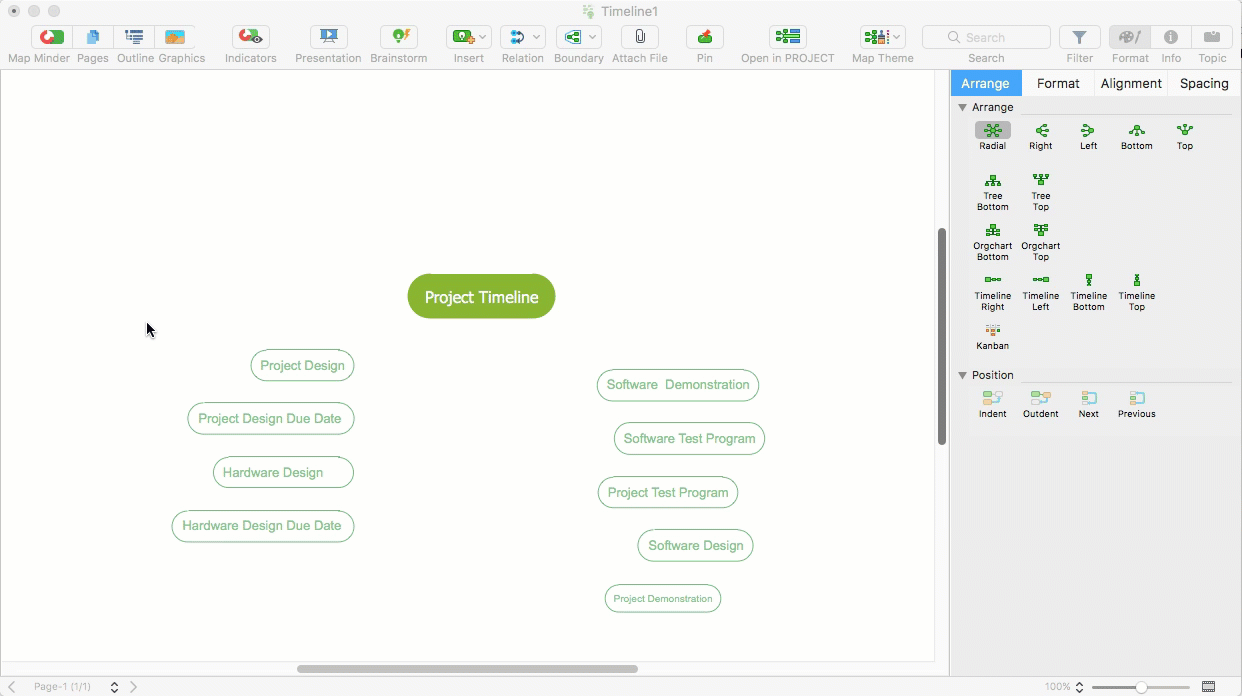Screen dimensions: 1242x696
Task: Select Project Design Due Date topic
Action: click(270, 418)
